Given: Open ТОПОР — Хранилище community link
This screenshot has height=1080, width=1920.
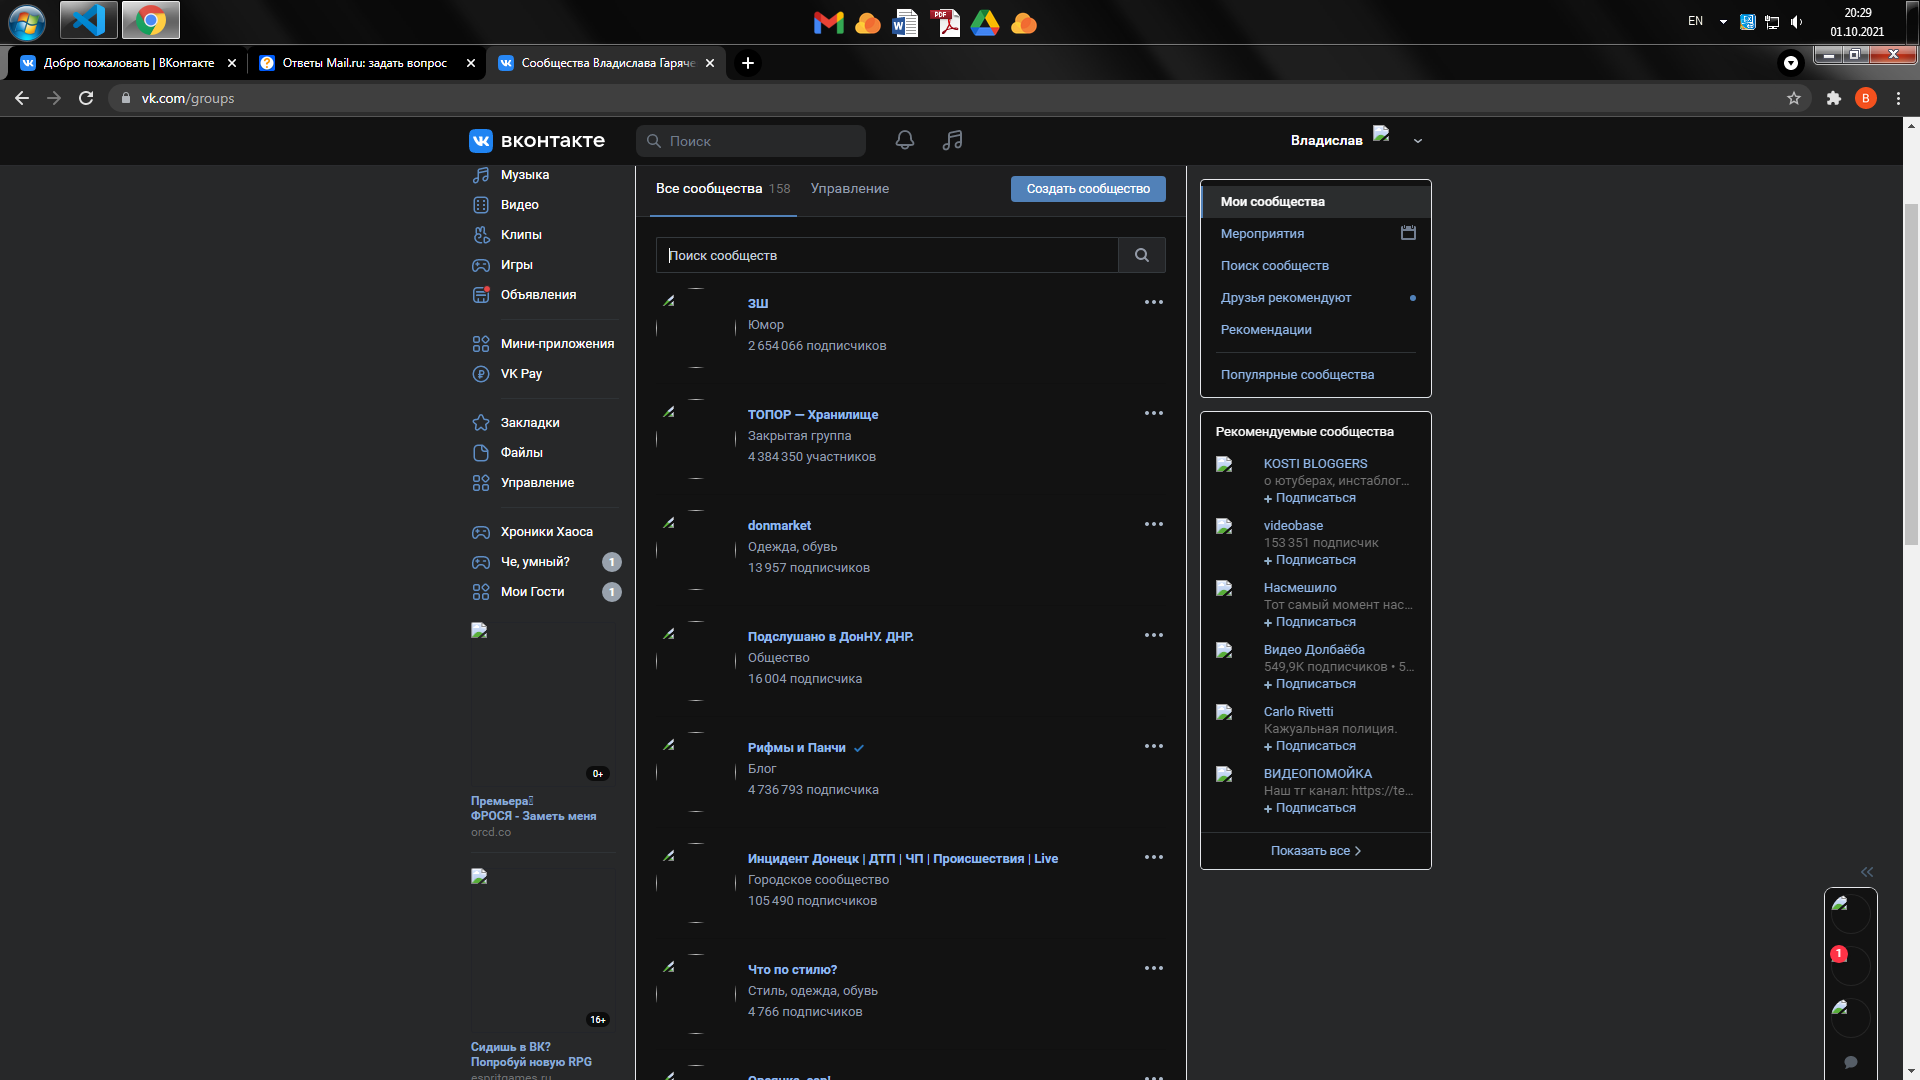Looking at the screenshot, I should point(813,414).
